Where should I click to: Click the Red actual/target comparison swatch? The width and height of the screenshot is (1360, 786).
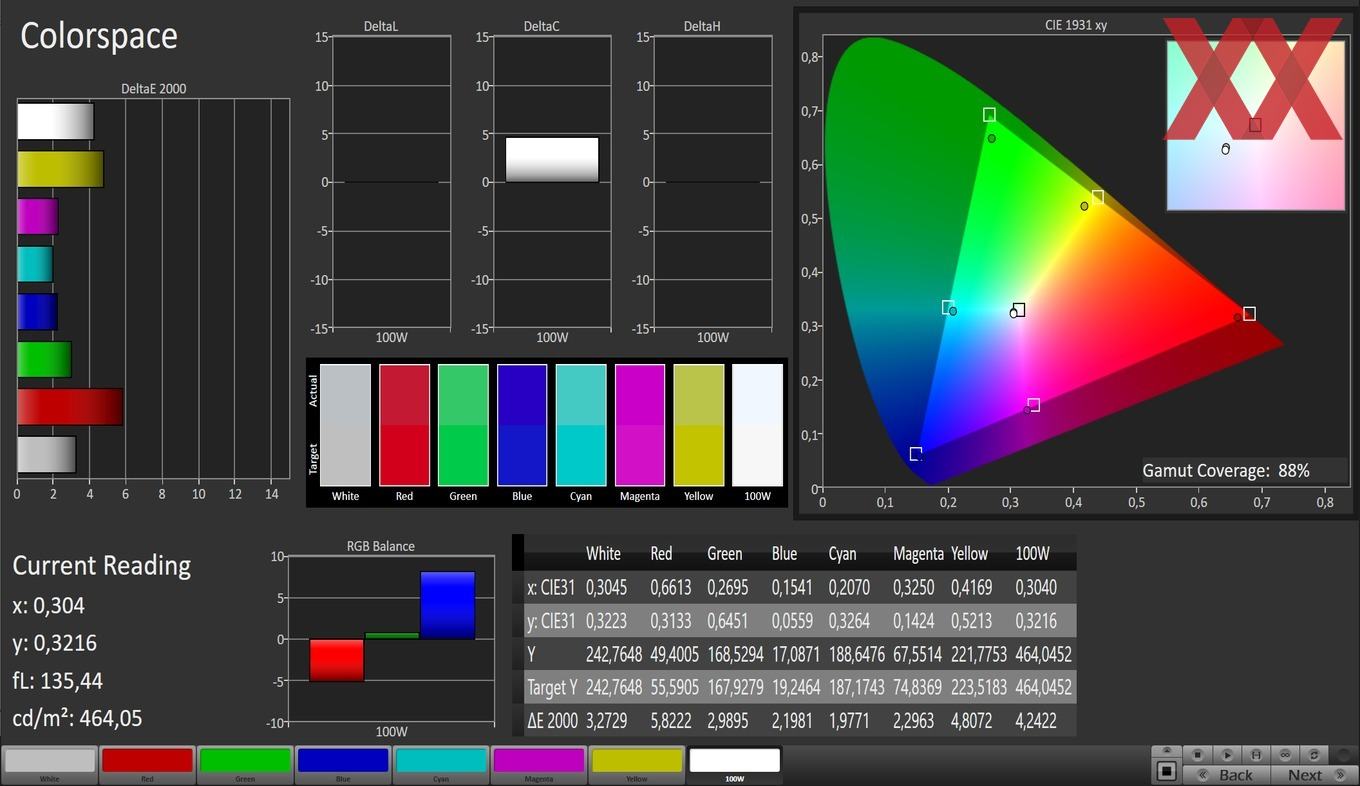(404, 425)
